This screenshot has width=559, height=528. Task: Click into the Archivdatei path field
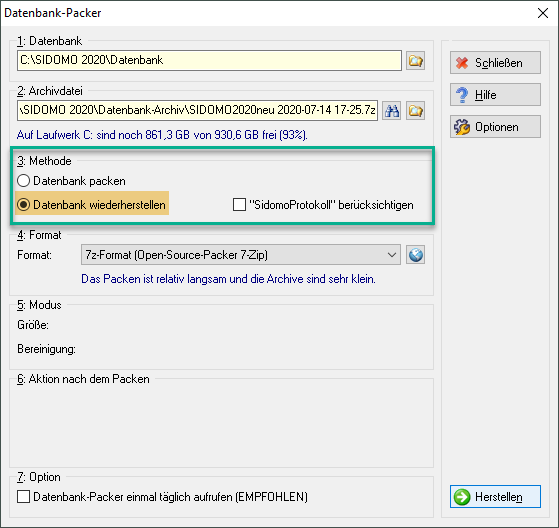[197, 111]
